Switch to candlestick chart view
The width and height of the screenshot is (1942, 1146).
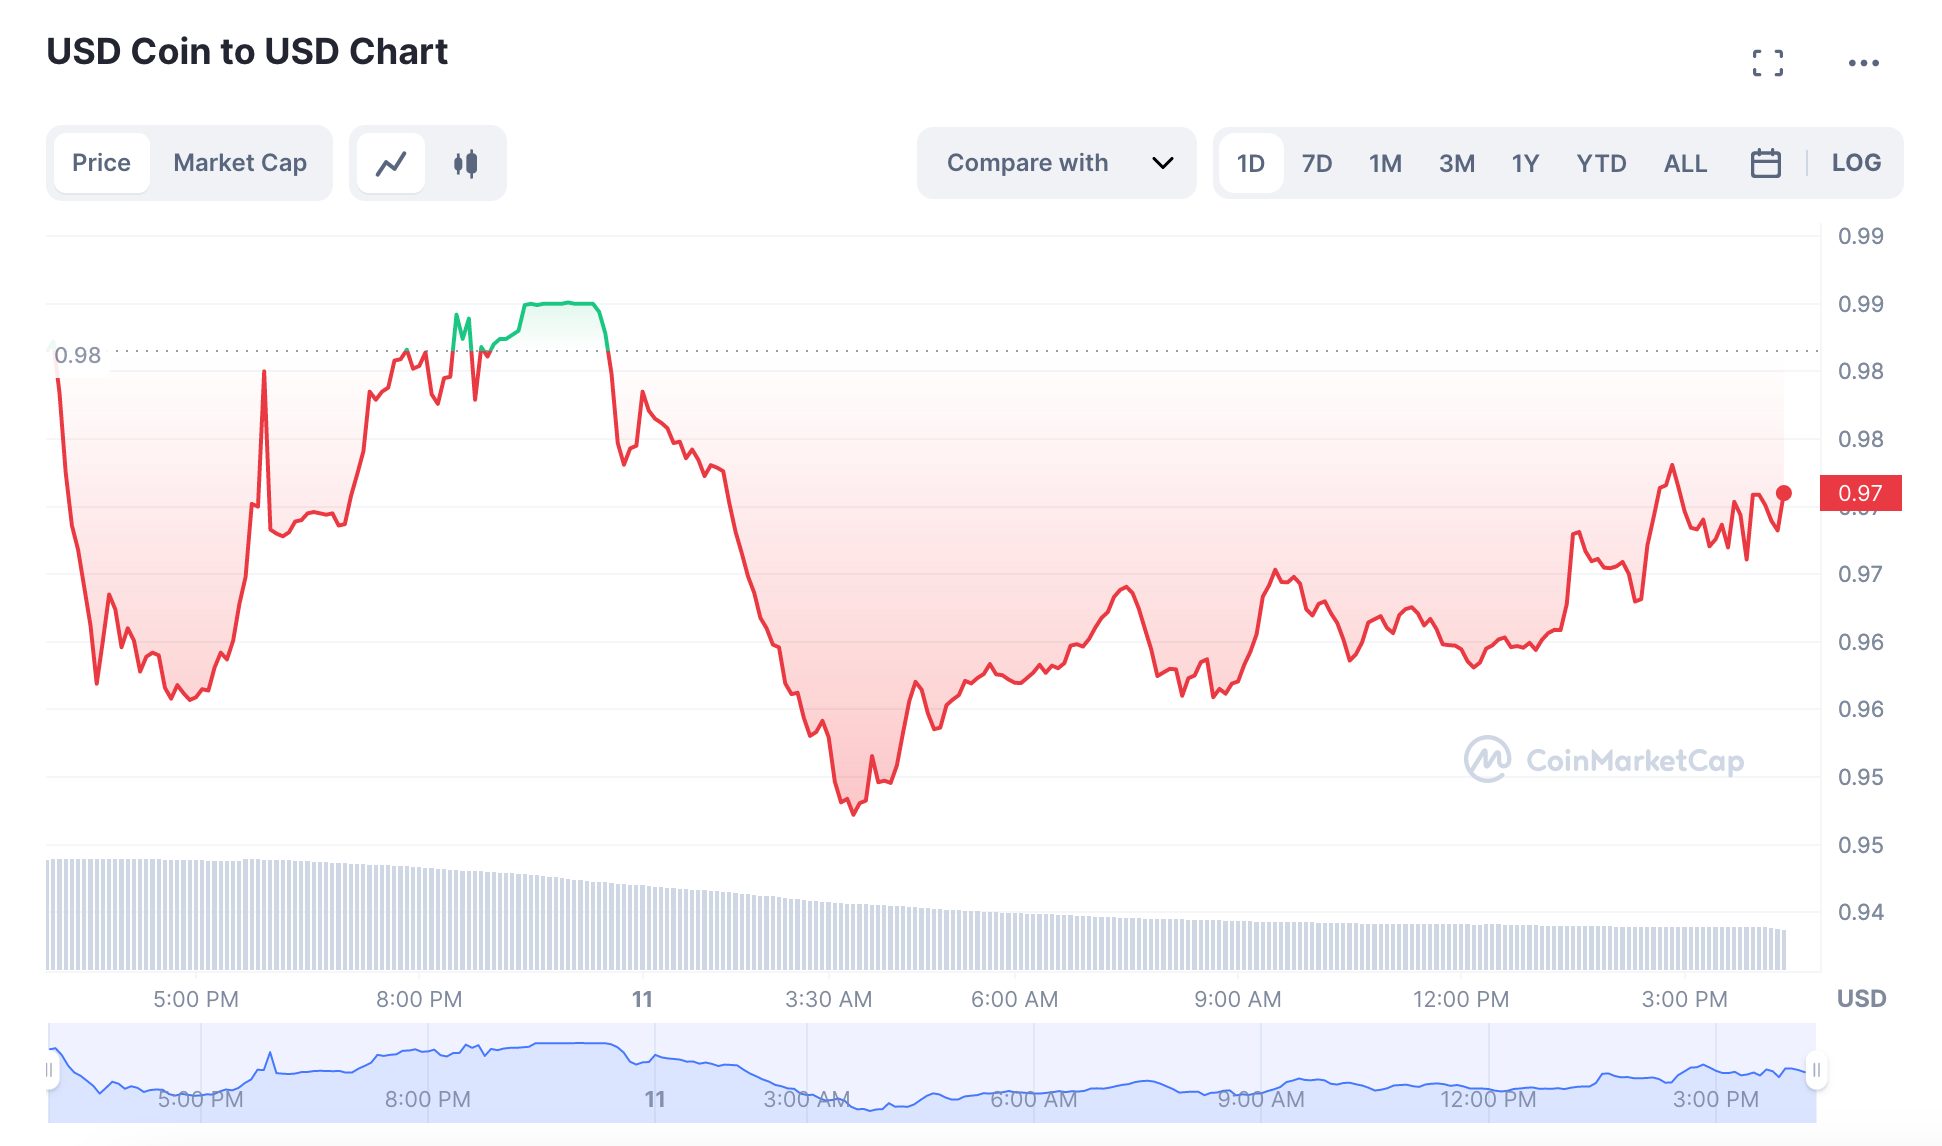tap(465, 163)
